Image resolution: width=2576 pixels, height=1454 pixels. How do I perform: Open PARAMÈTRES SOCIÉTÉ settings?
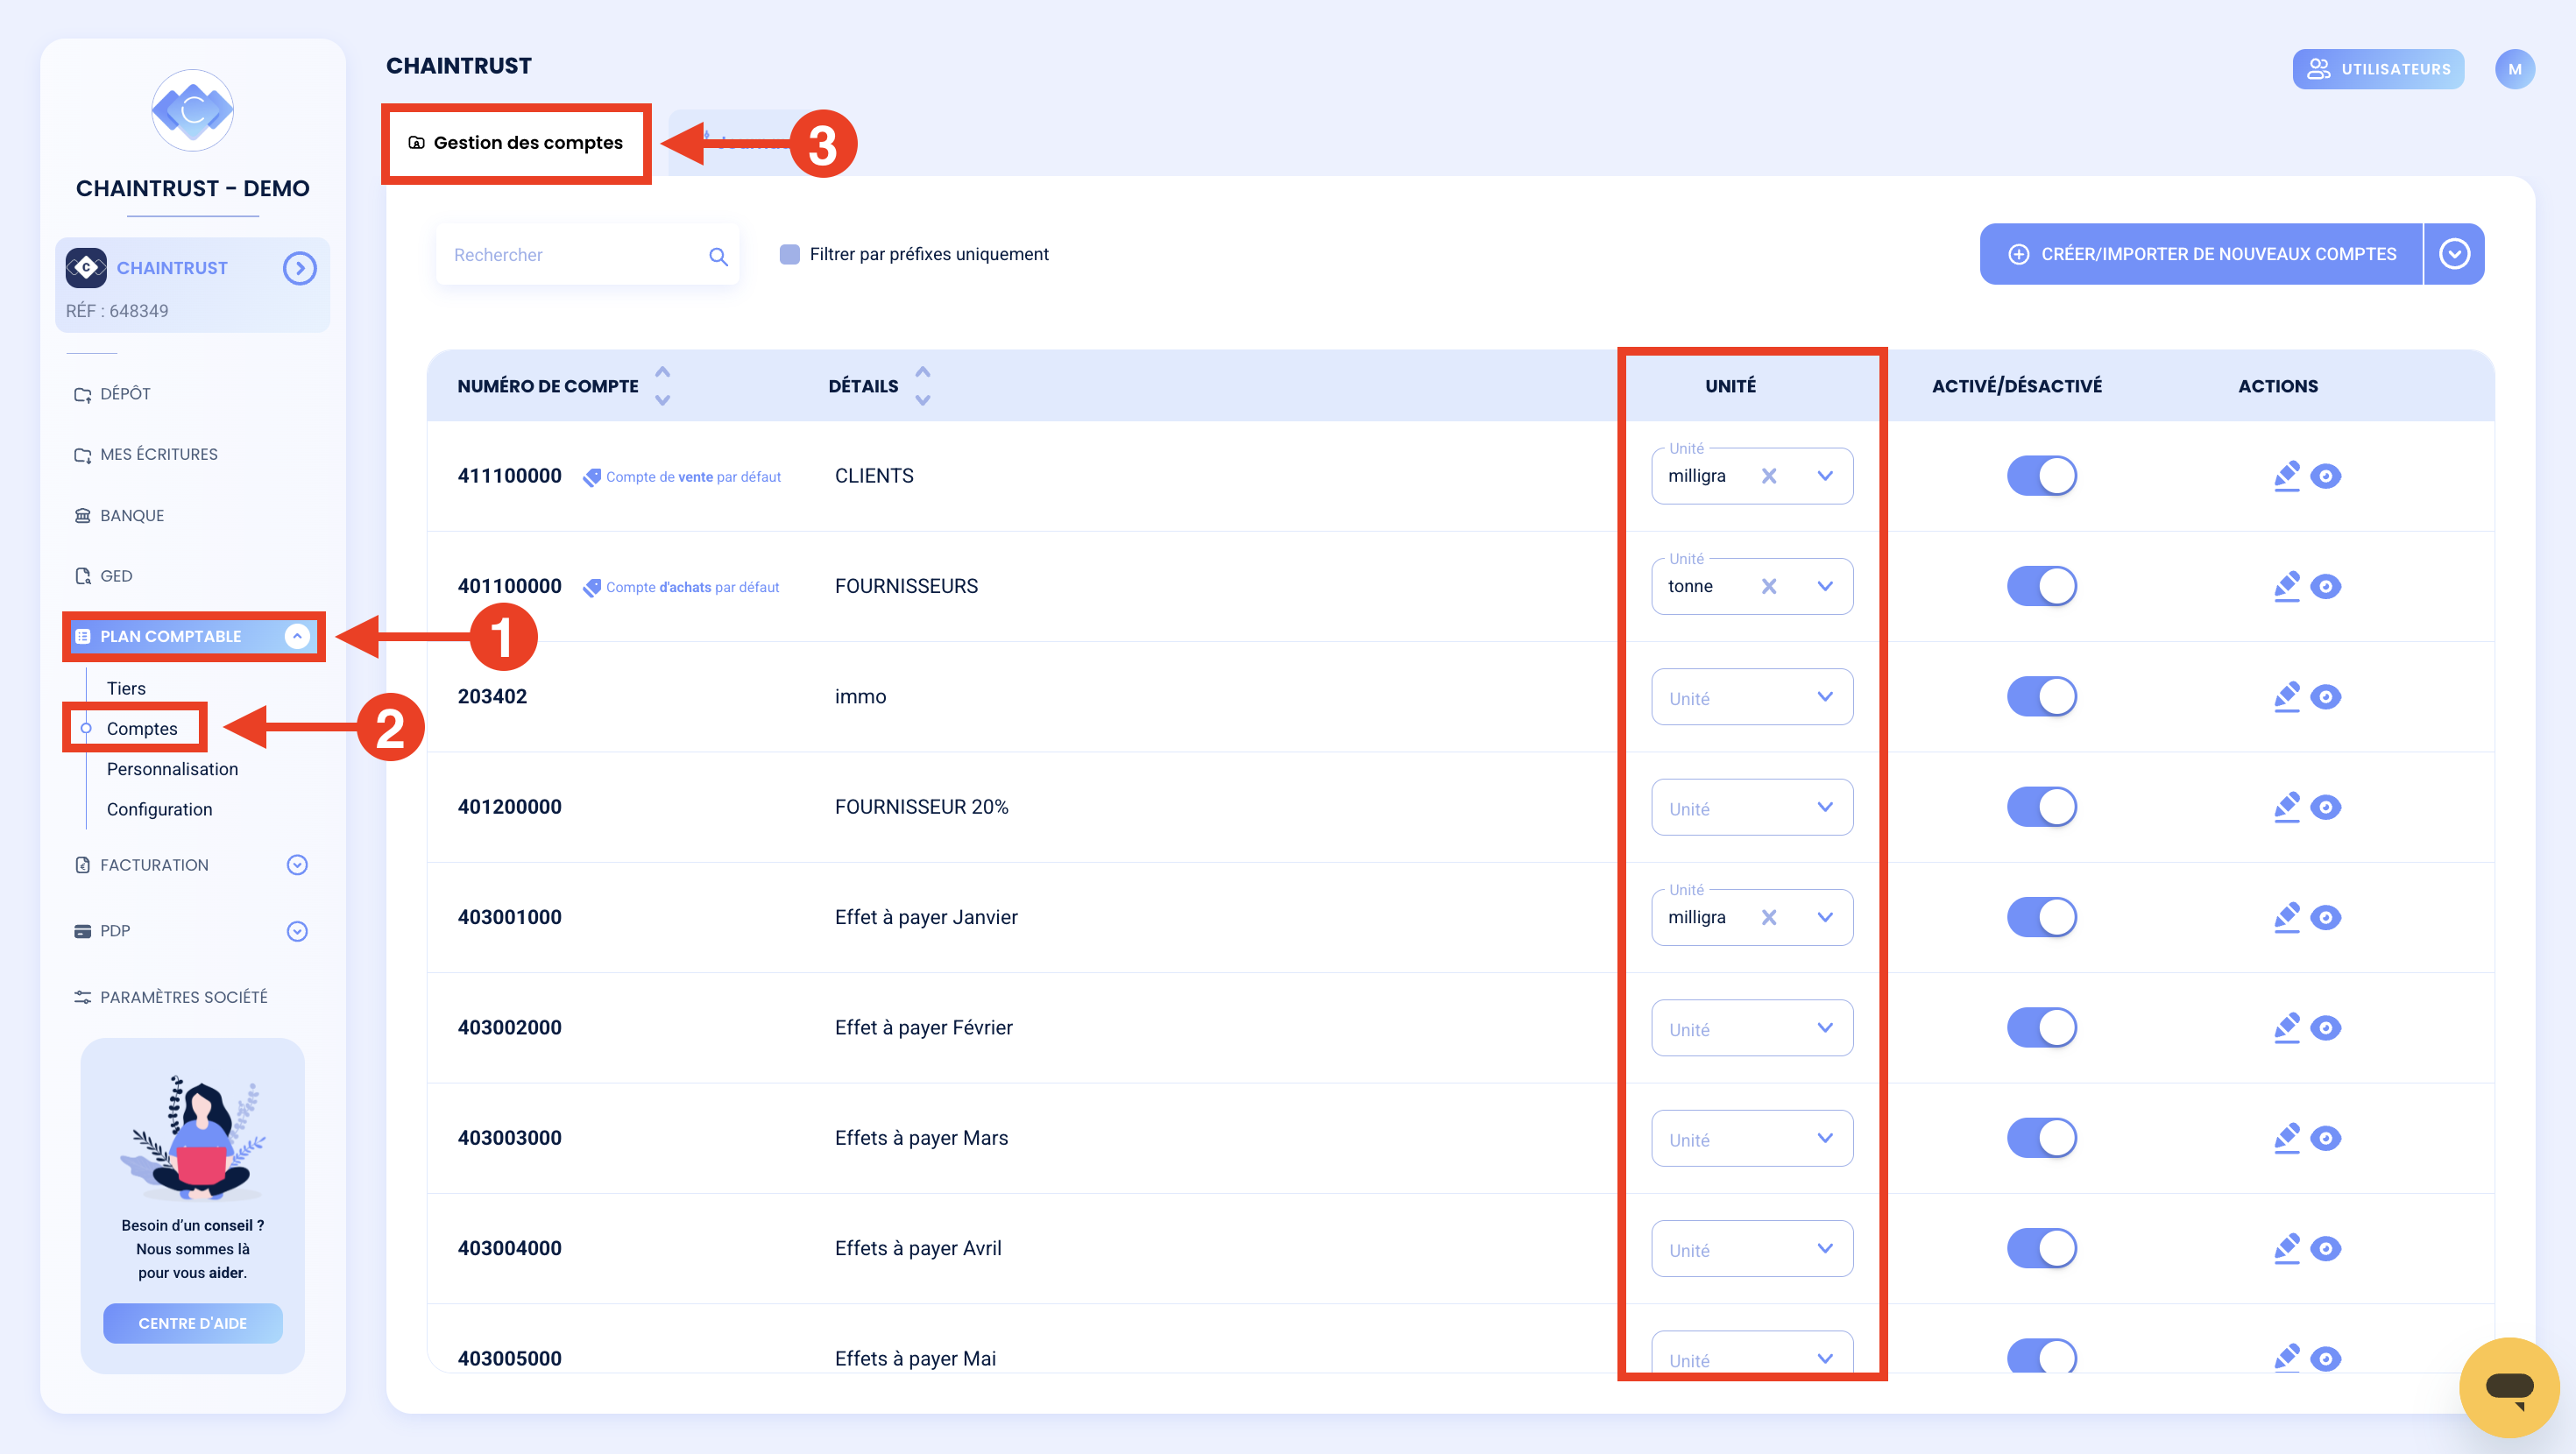pyautogui.click(x=171, y=997)
